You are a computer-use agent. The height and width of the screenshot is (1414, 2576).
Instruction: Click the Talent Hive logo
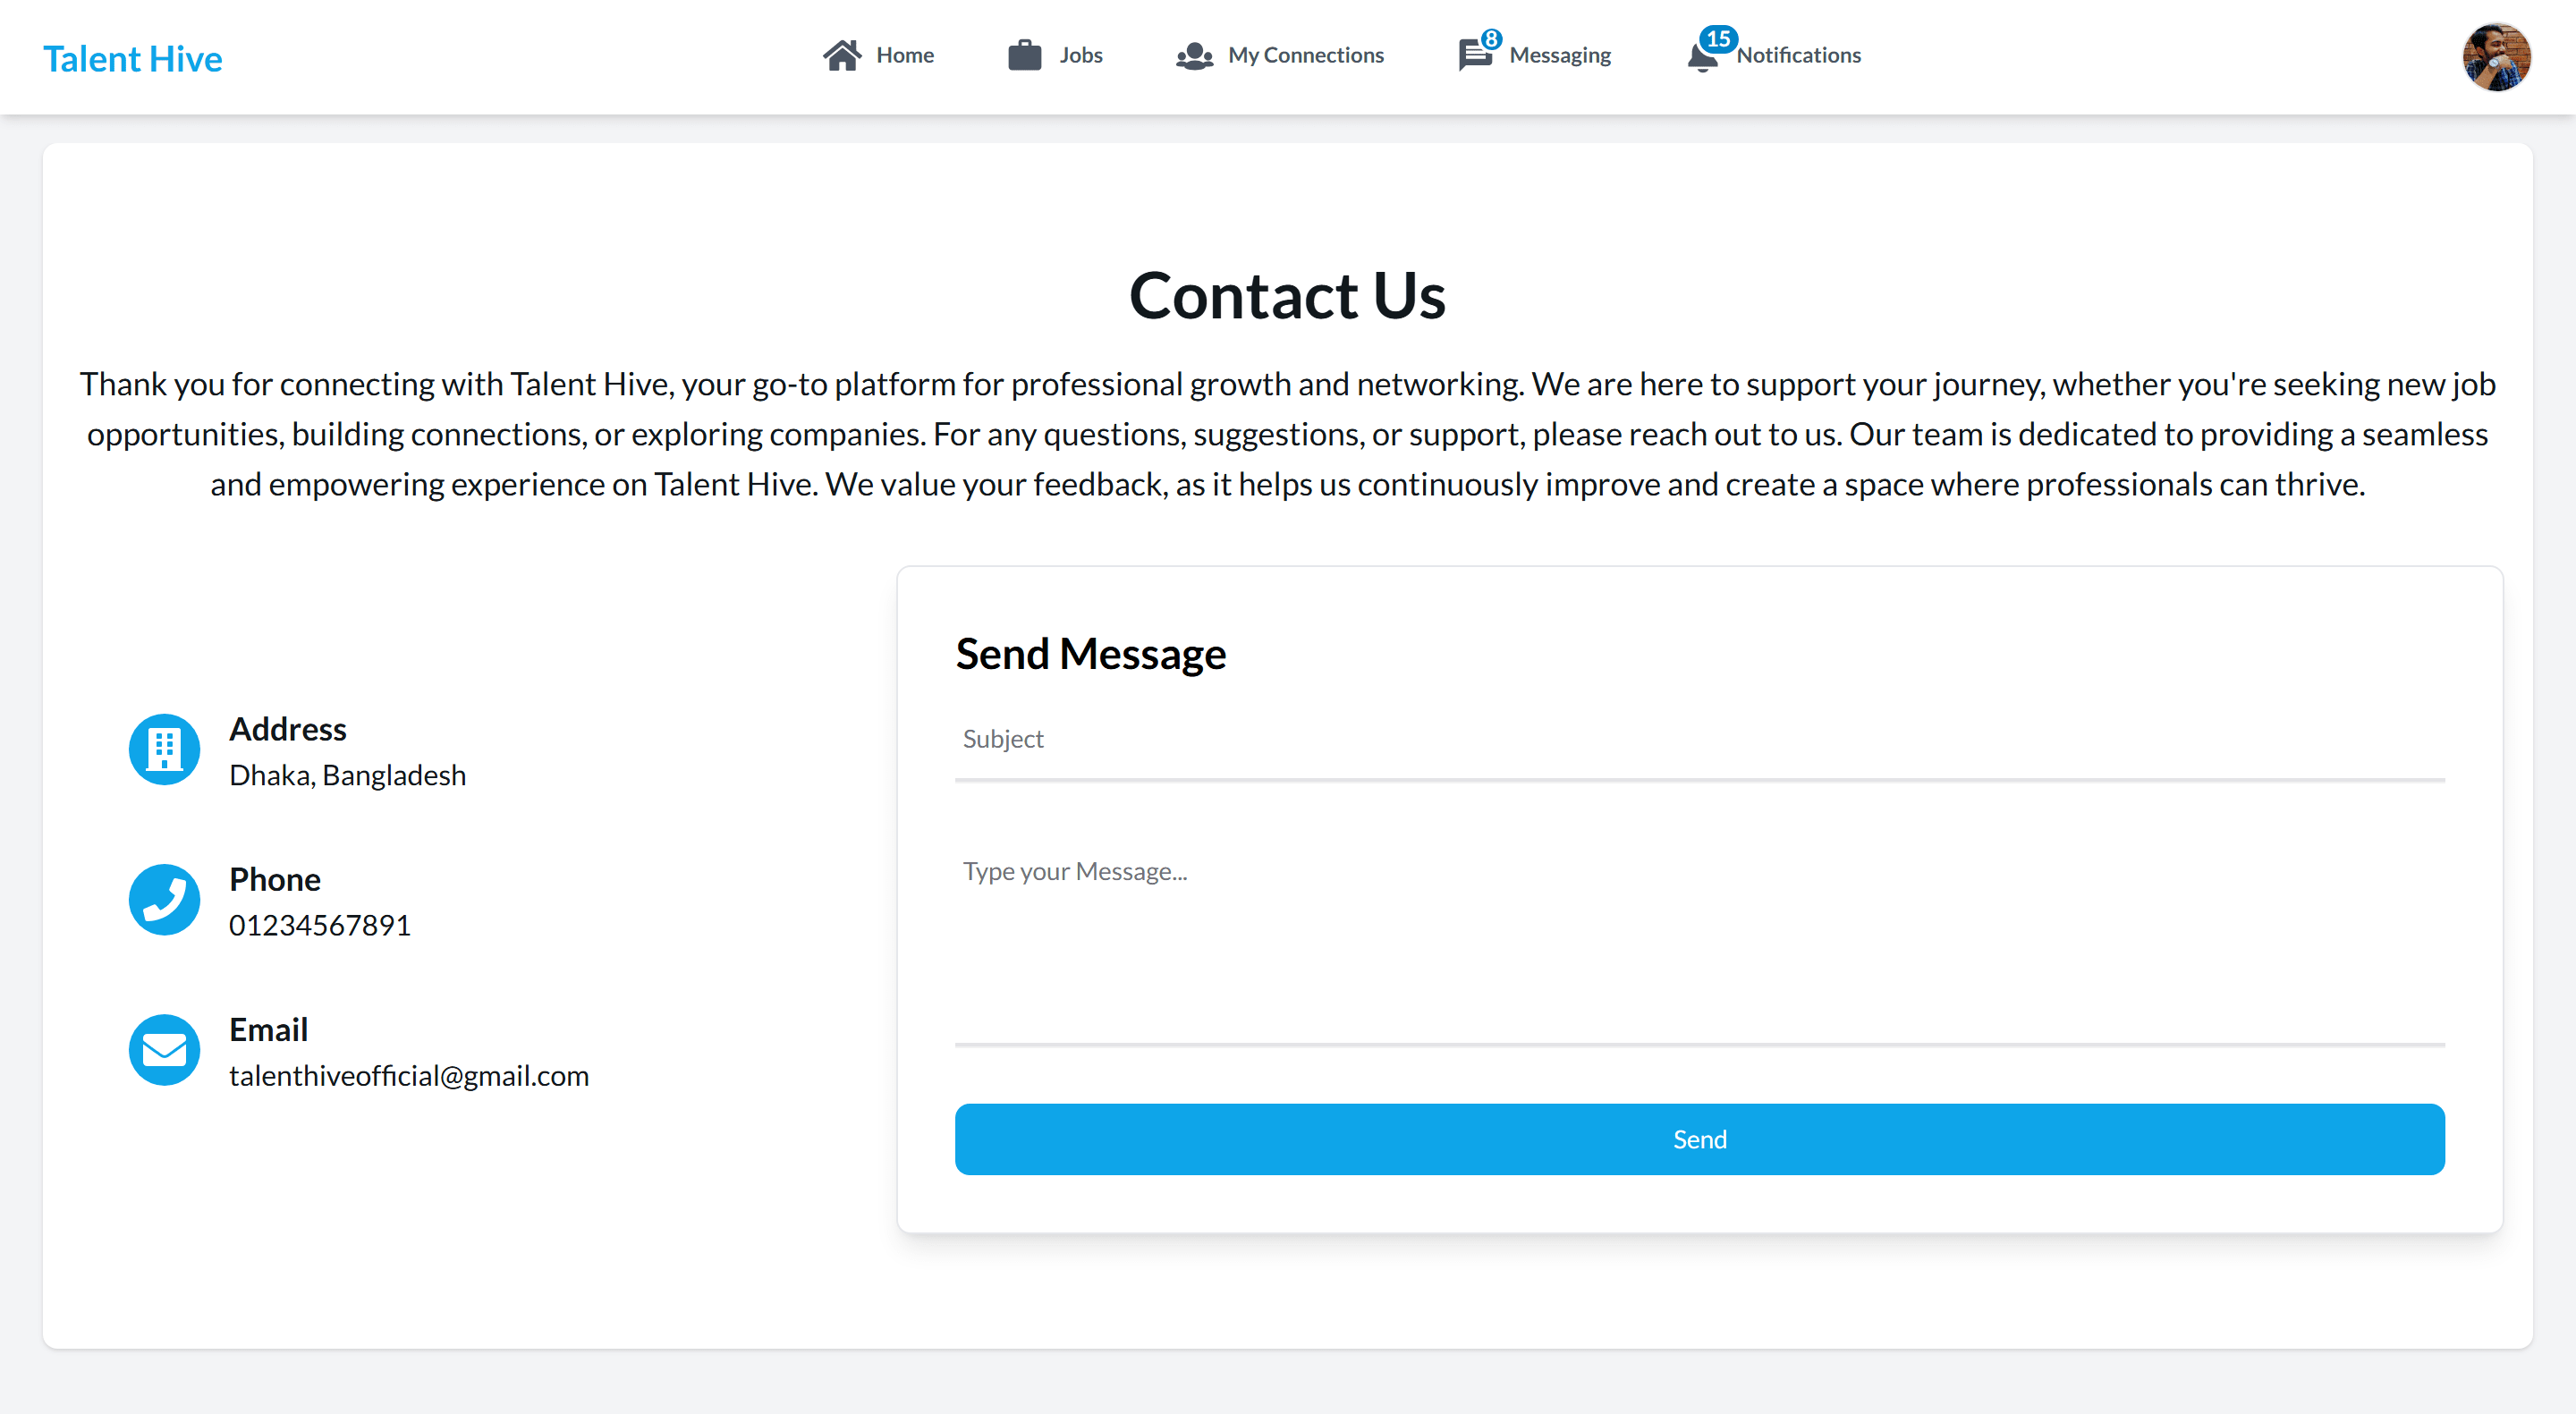tap(133, 58)
